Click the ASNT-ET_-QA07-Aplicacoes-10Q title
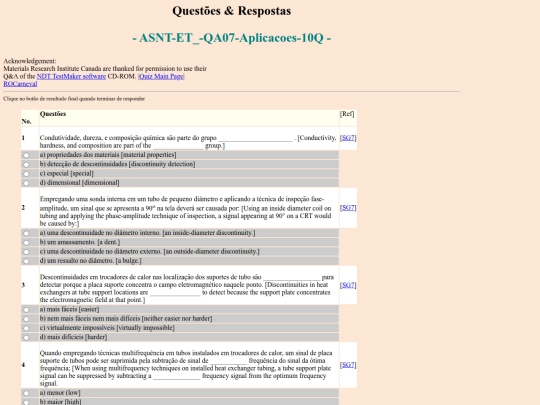 coord(232,38)
